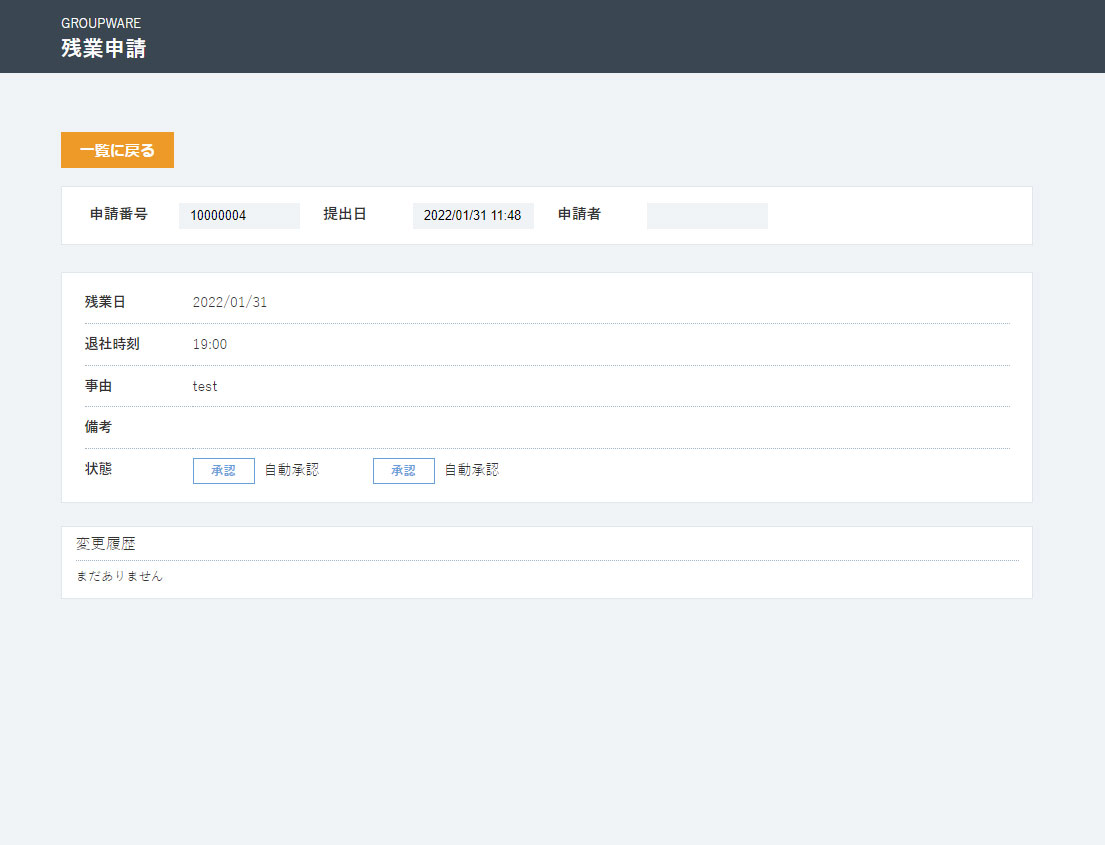Select the 退社時刻 value 19:00

[x=210, y=345]
